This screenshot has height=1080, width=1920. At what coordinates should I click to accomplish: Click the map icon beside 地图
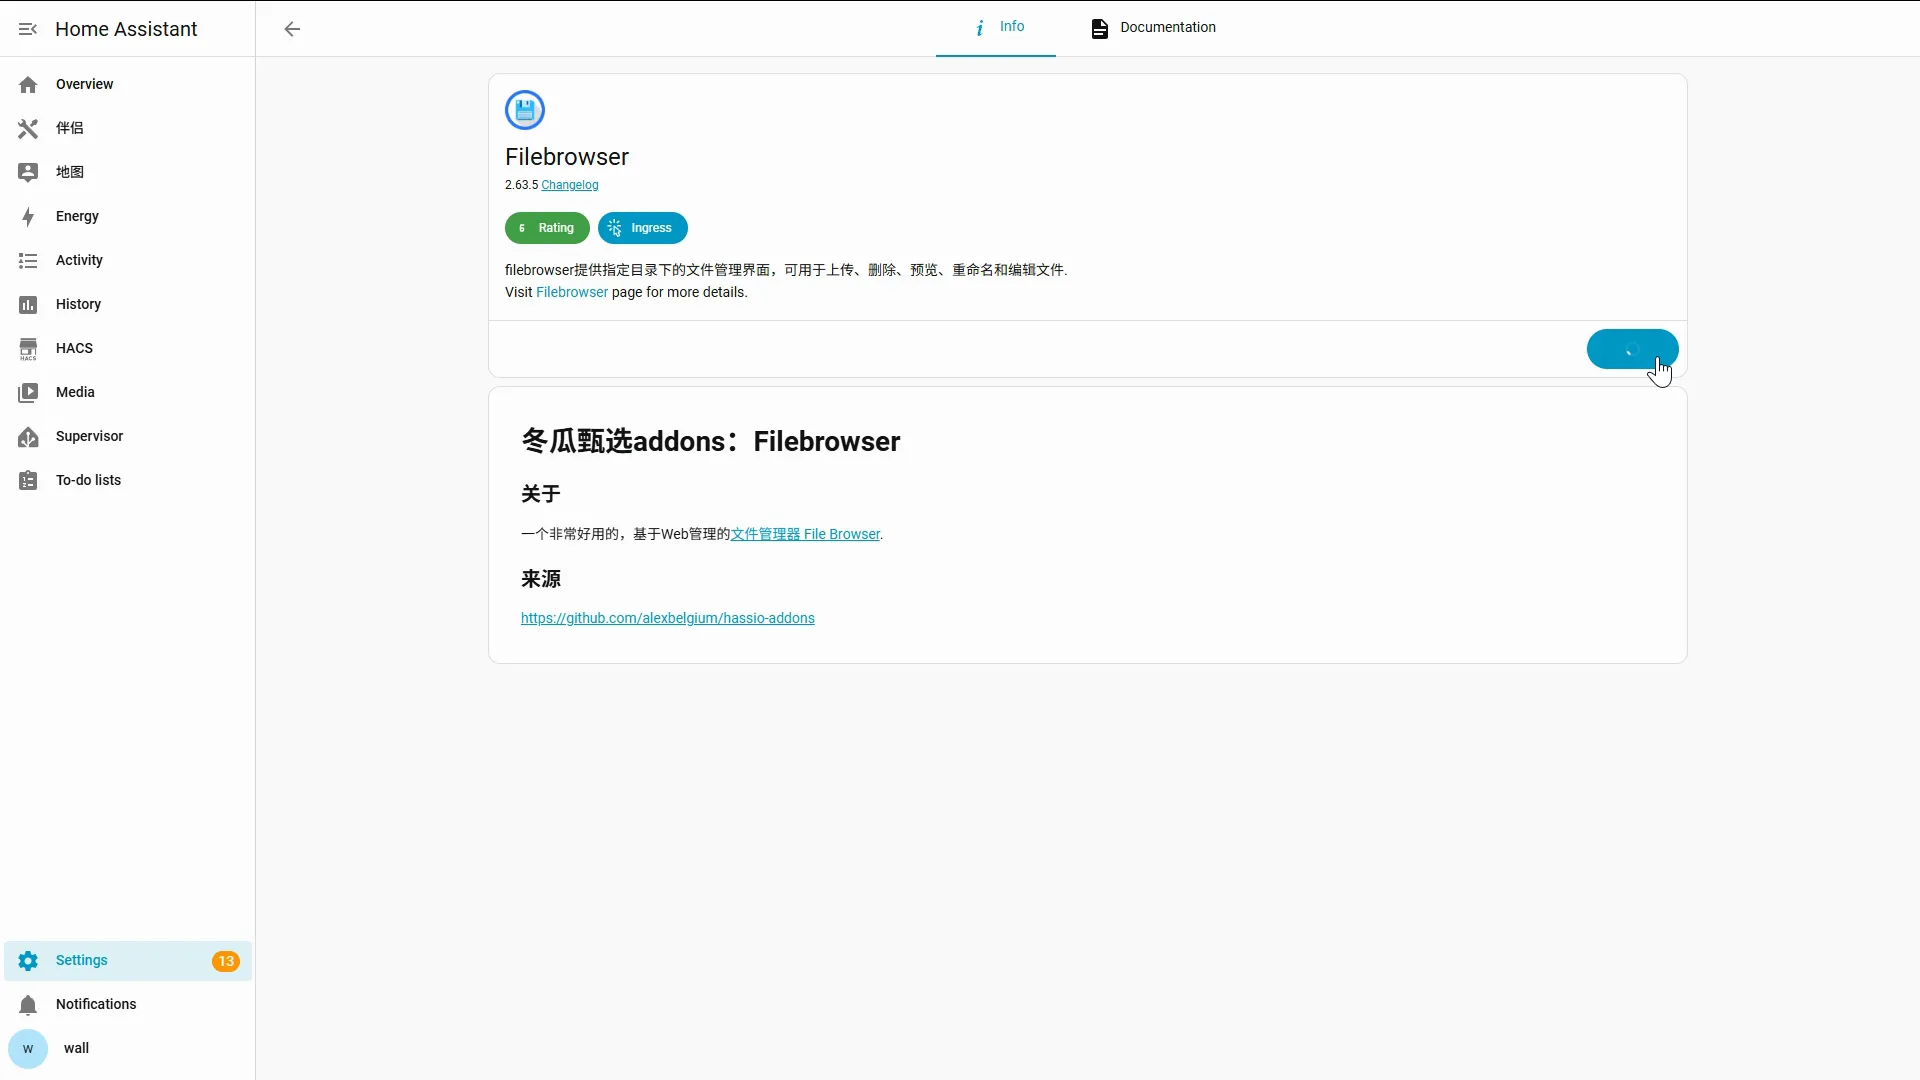28,173
